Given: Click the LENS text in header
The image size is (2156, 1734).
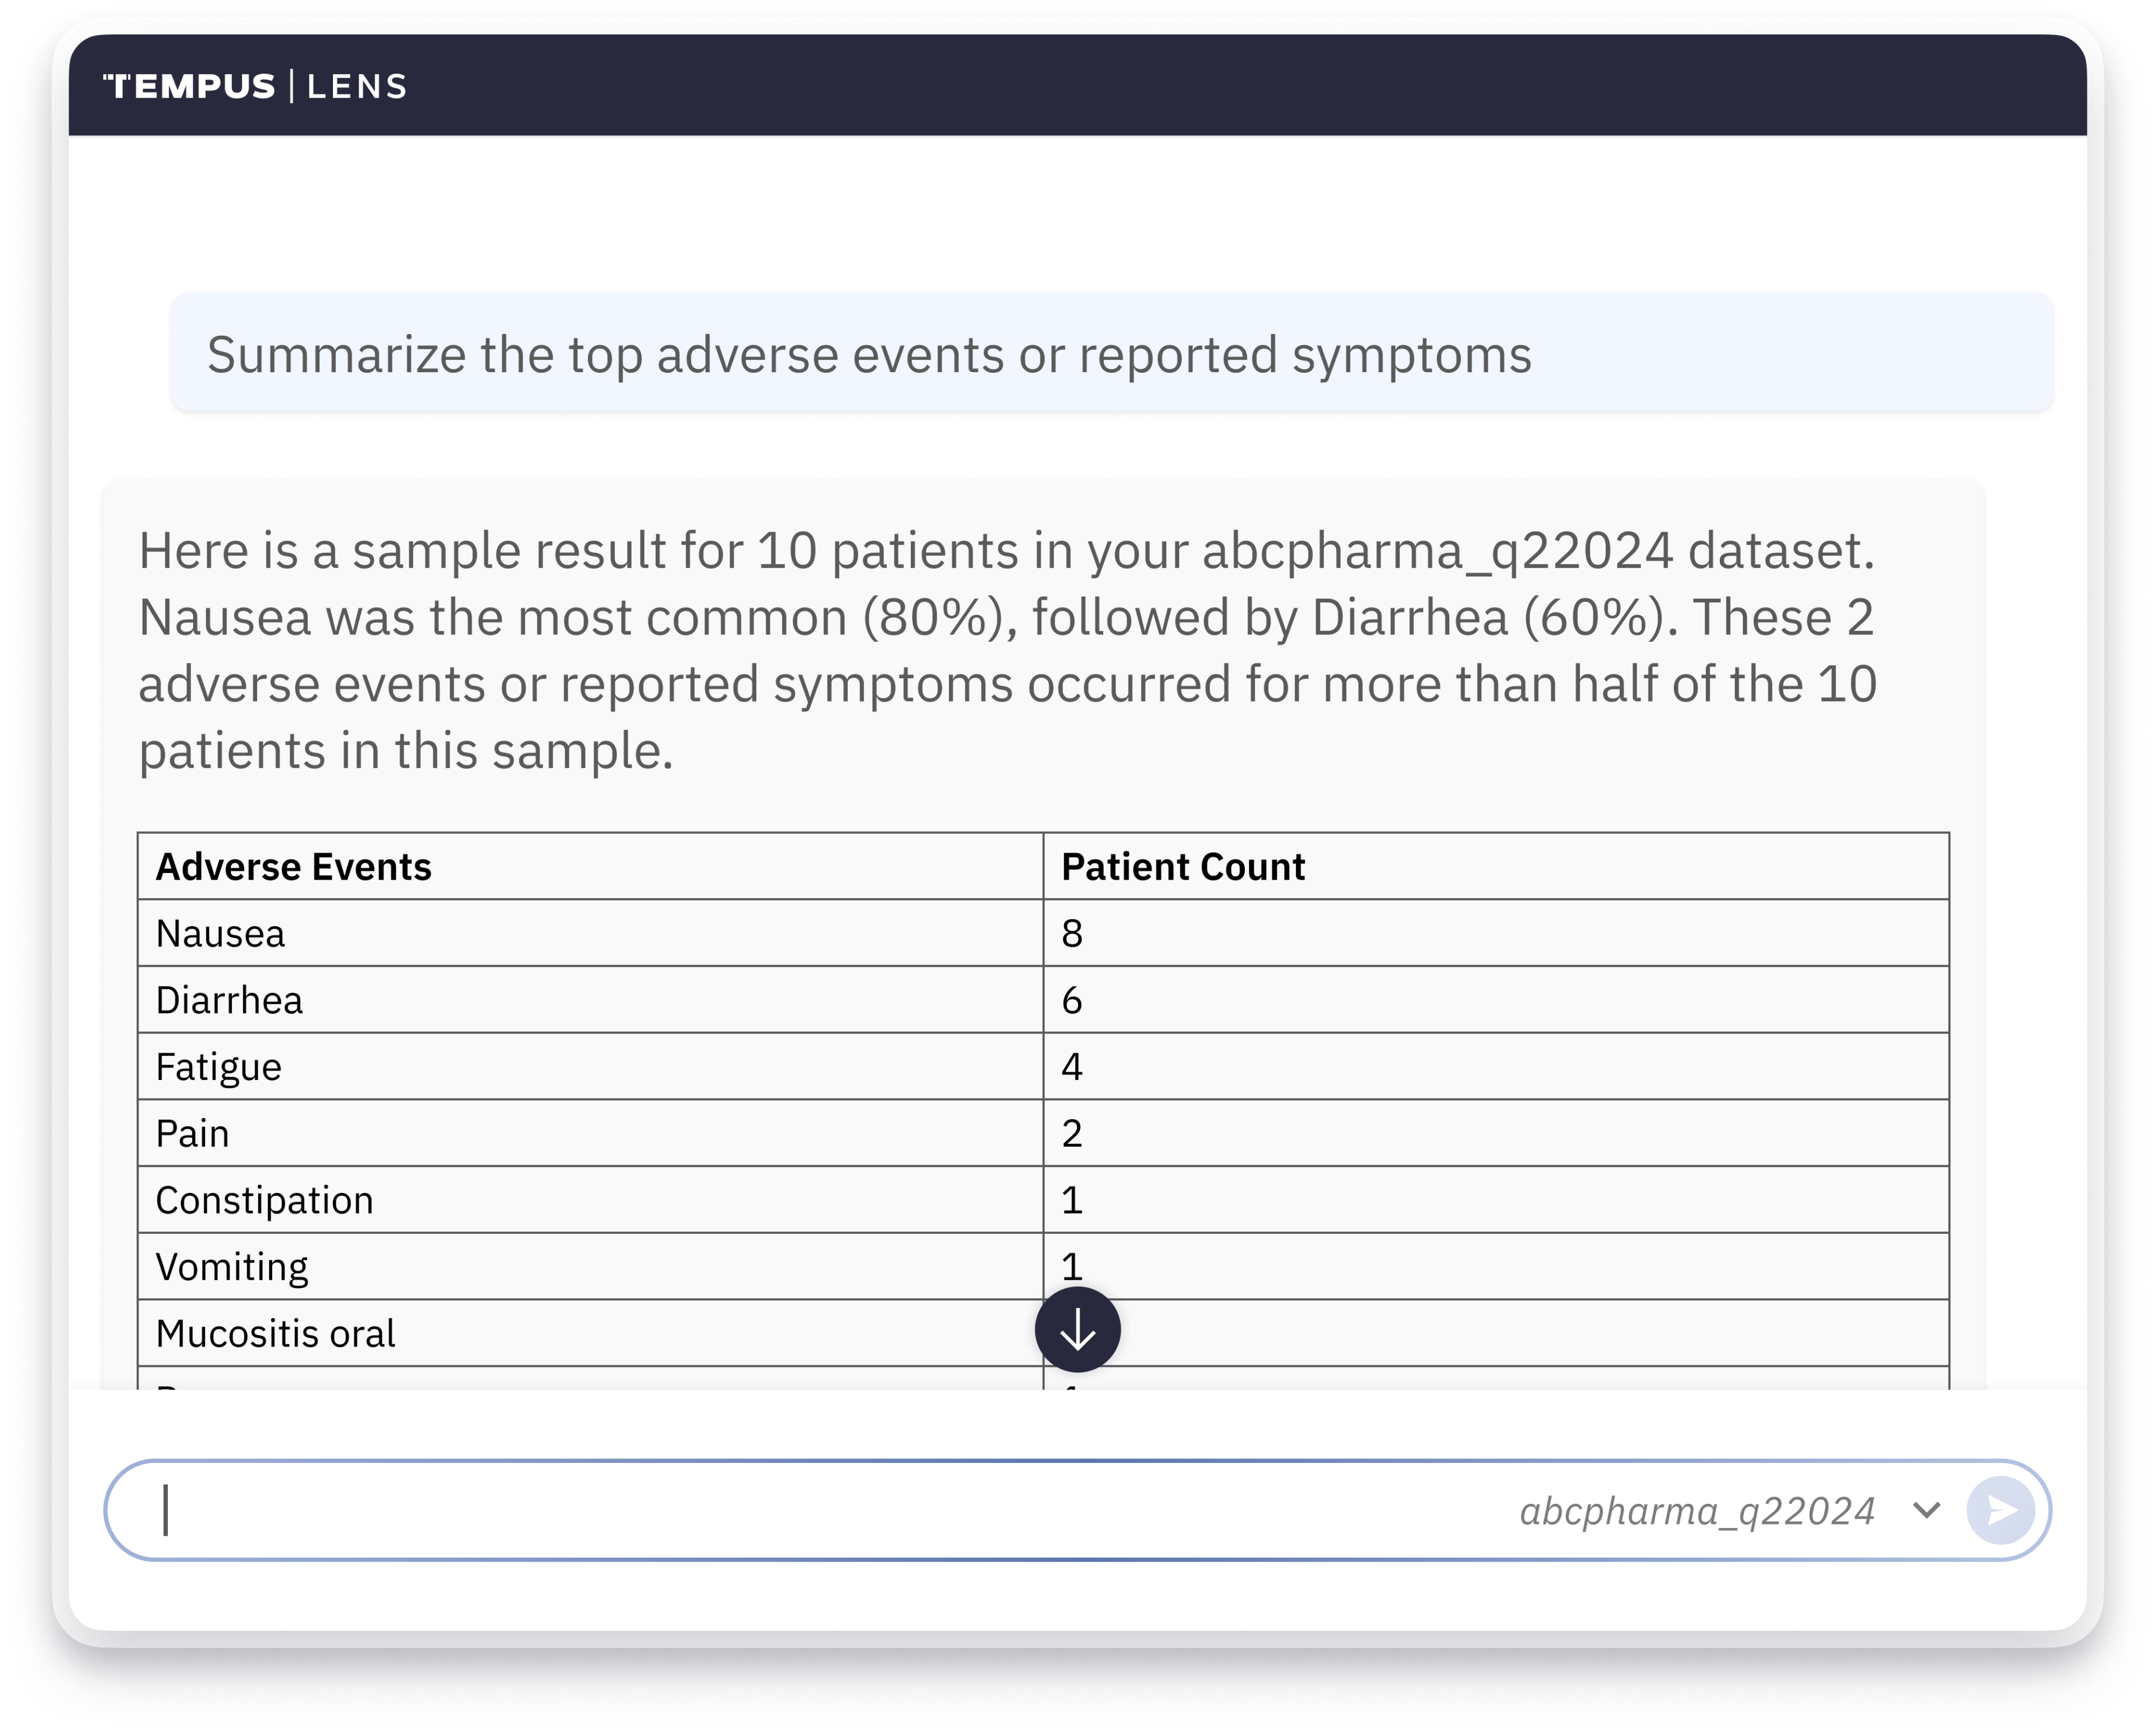Looking at the screenshot, I should coord(357,87).
